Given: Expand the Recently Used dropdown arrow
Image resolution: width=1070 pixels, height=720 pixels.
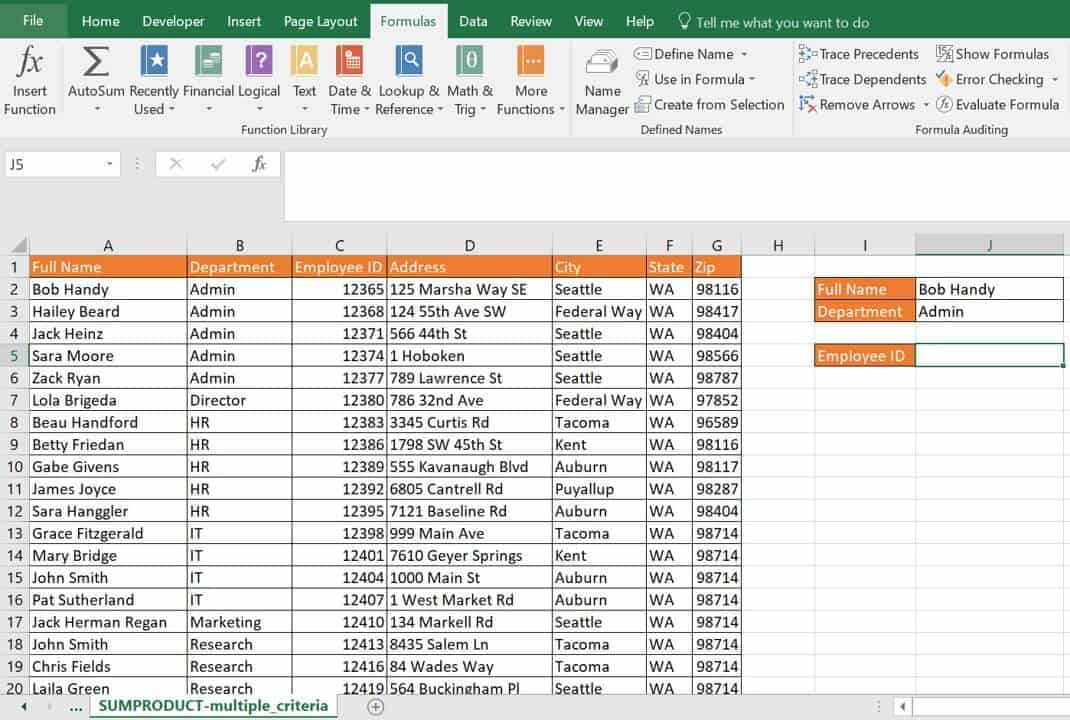Looking at the screenshot, I should [171, 109].
